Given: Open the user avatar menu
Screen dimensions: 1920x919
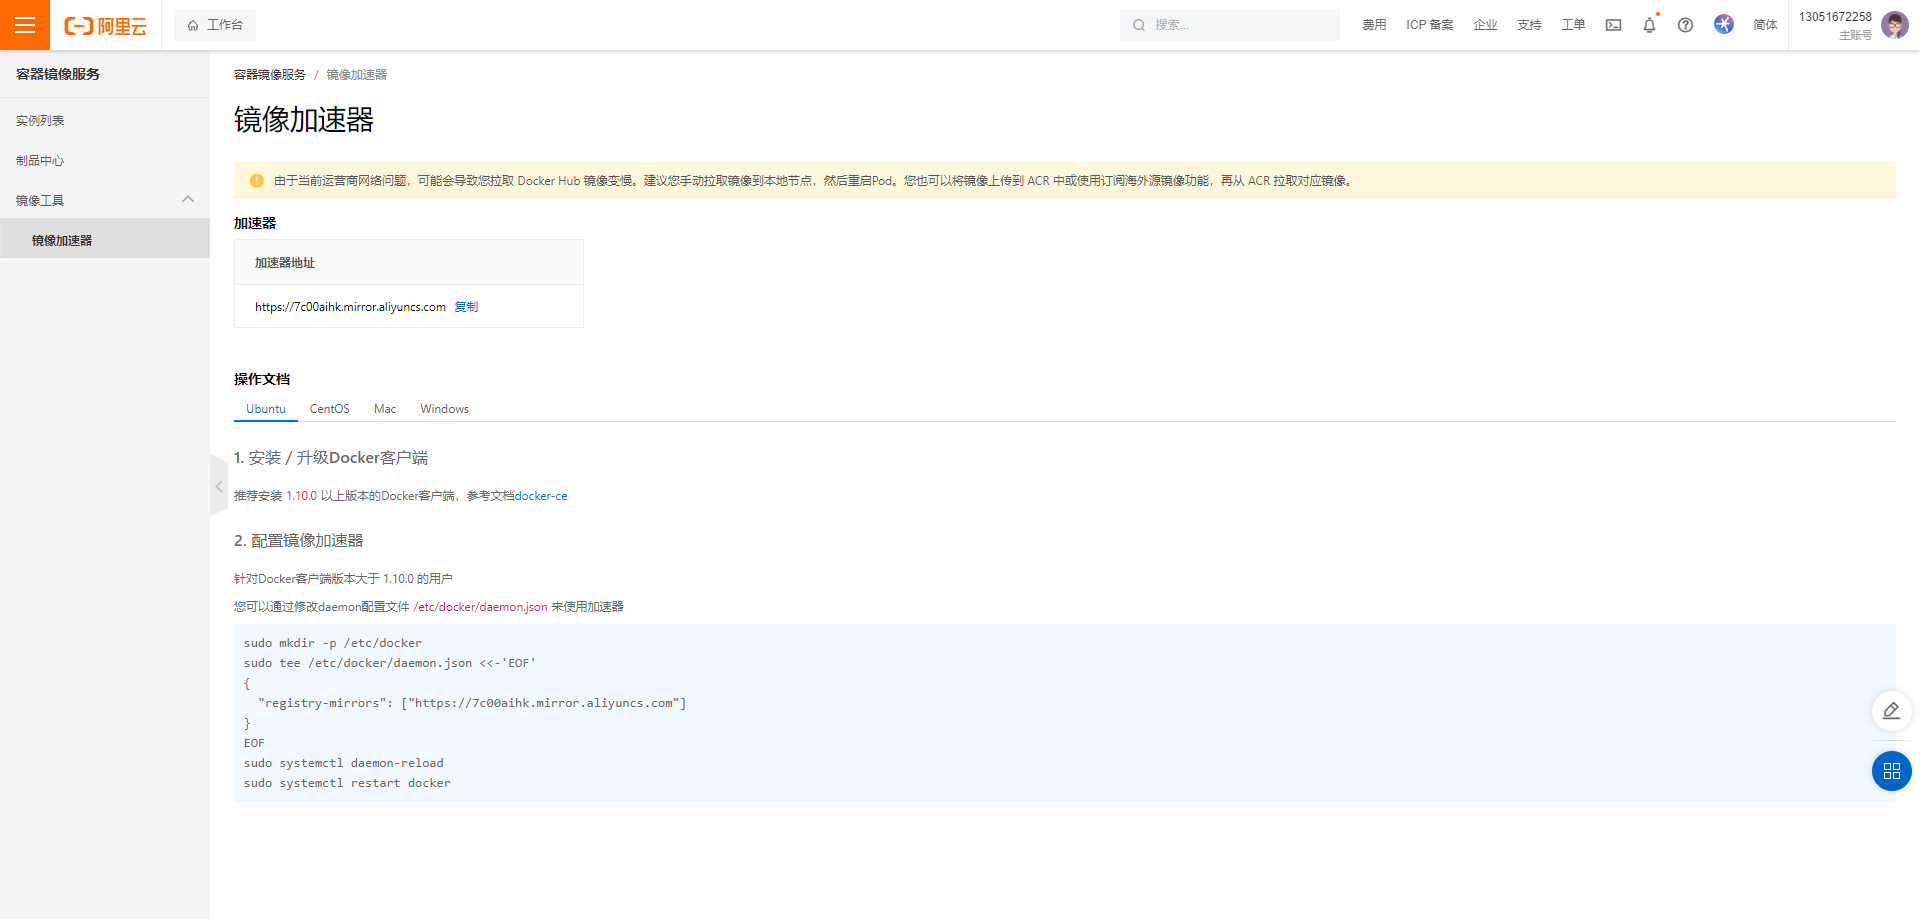Looking at the screenshot, I should coord(1894,25).
